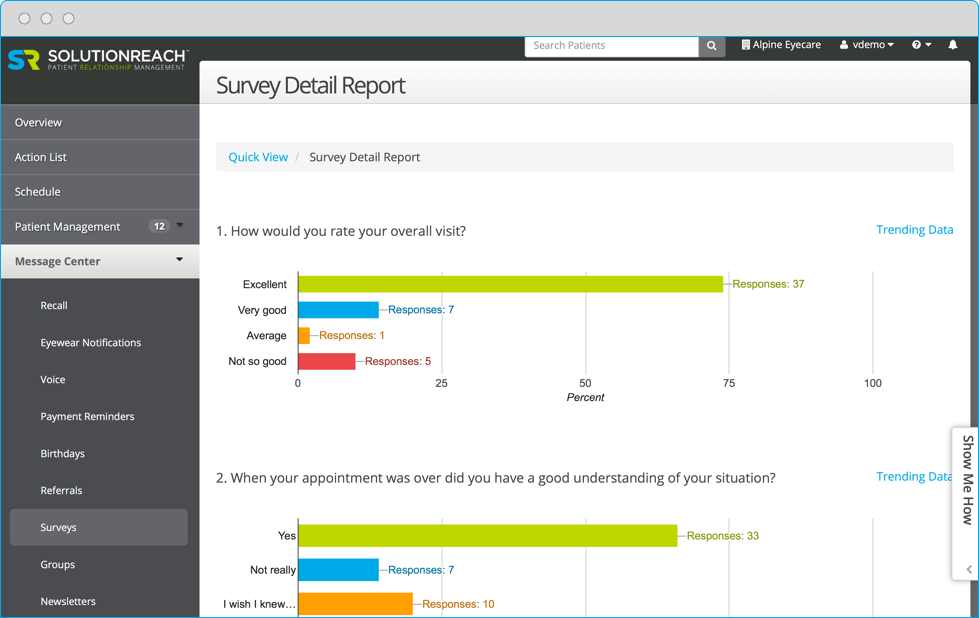The image size is (979, 618).
Task: Open the Overview section
Action: [x=39, y=122]
